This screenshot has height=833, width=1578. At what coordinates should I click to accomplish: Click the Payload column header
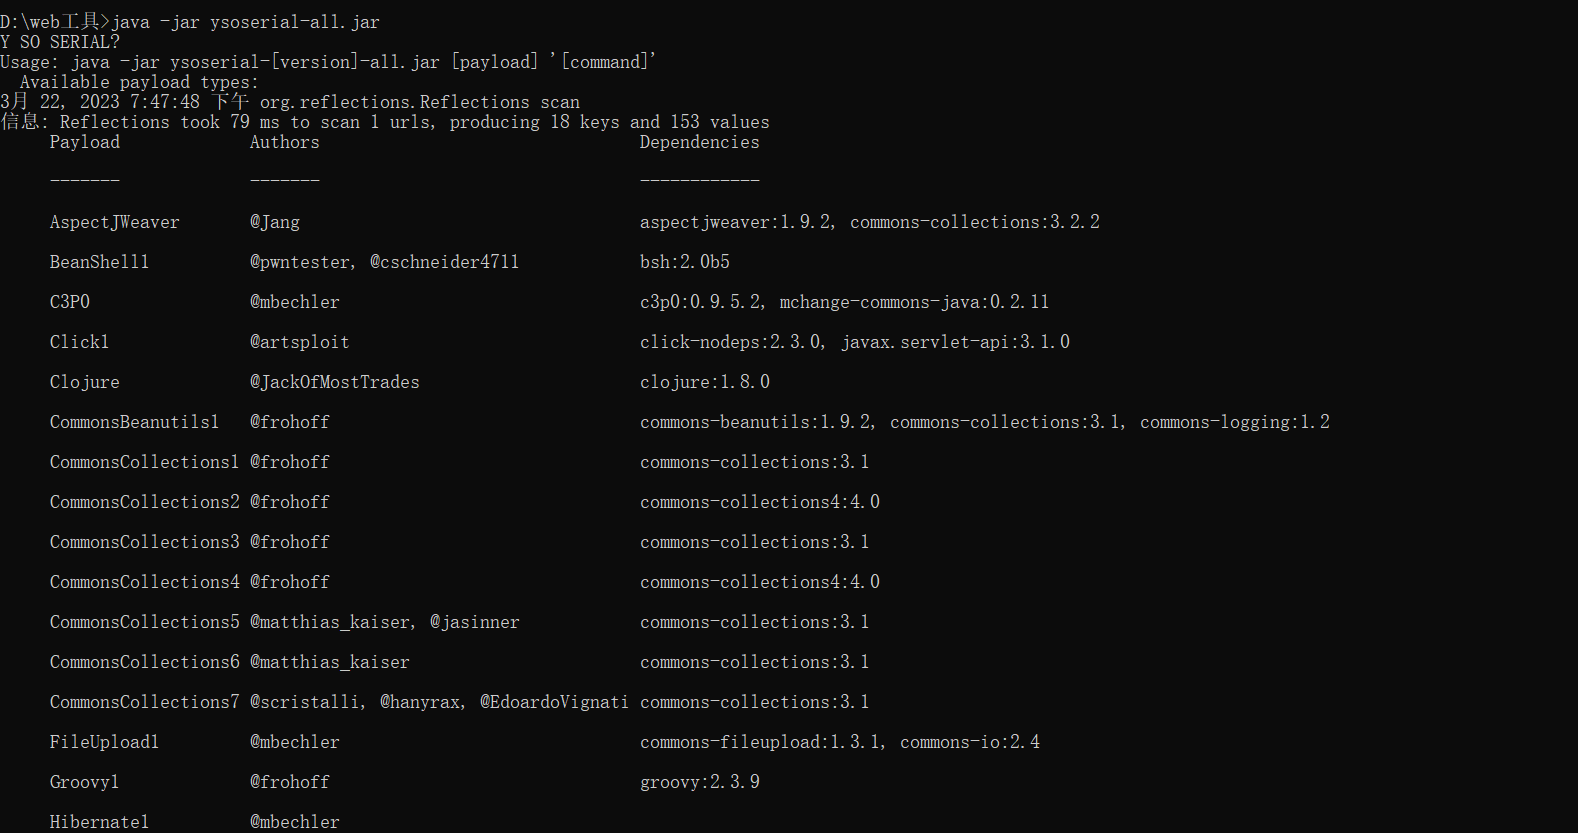click(x=84, y=142)
